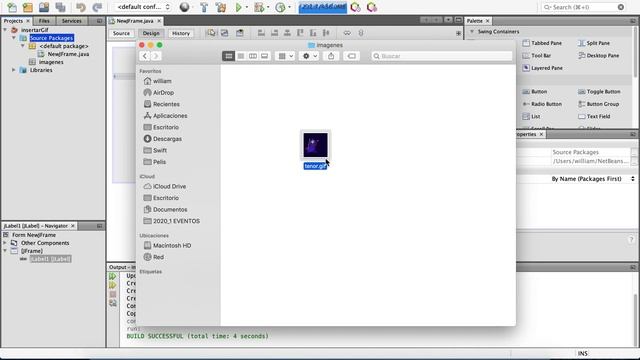Collapse the insertarGif project node
Image resolution: width=640 pixels, height=360 pixels.
point(5,30)
